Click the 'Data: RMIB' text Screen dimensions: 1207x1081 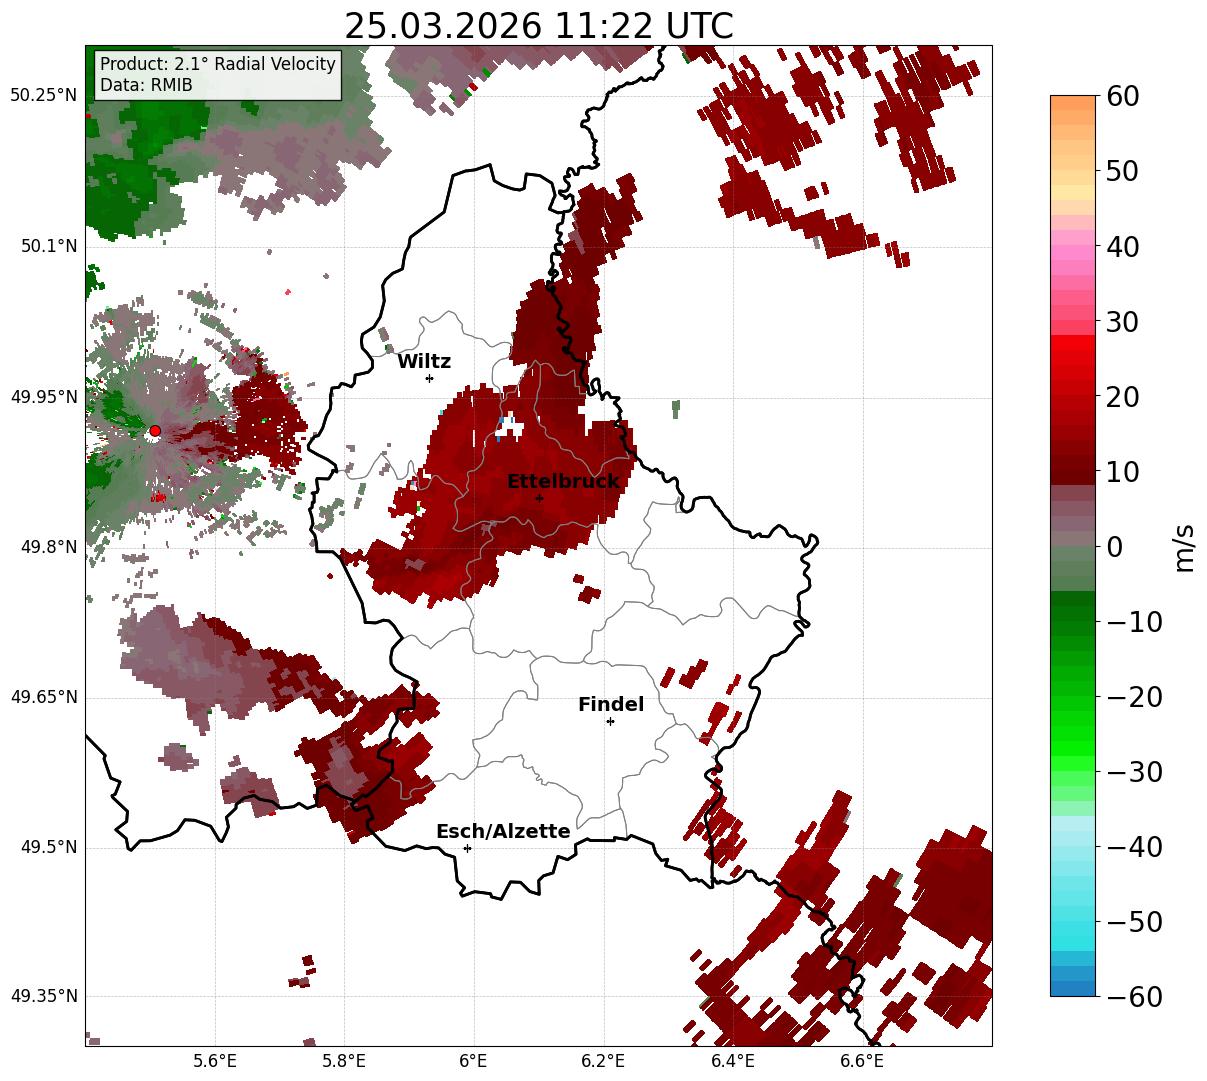(146, 86)
